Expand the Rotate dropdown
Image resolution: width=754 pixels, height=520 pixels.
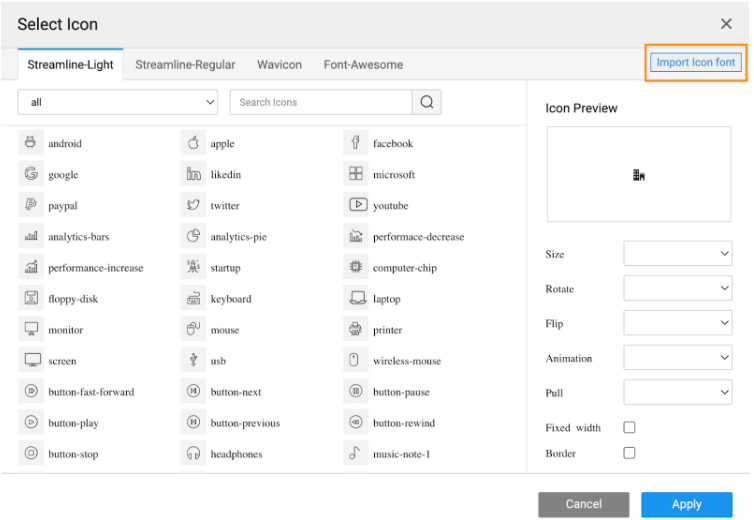(x=679, y=289)
